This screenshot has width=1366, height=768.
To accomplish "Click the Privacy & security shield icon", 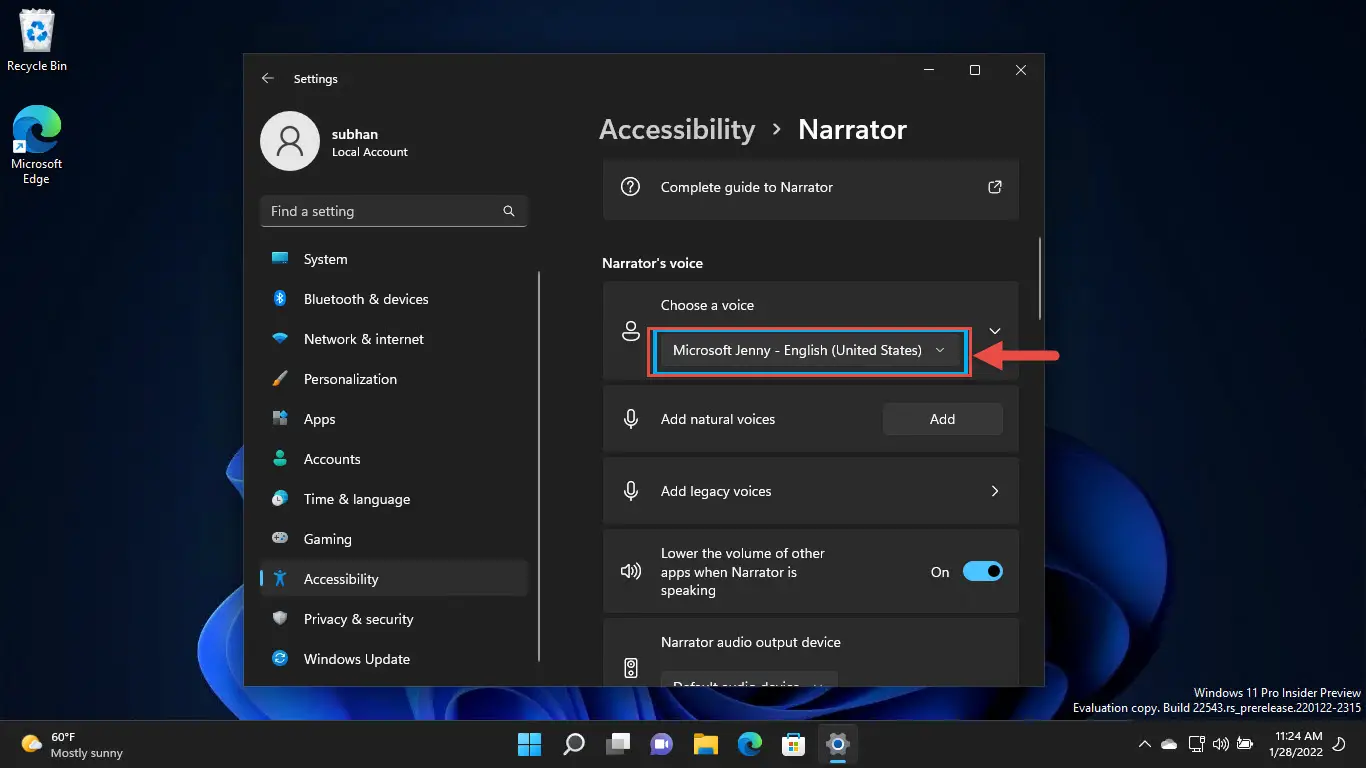I will (x=281, y=619).
